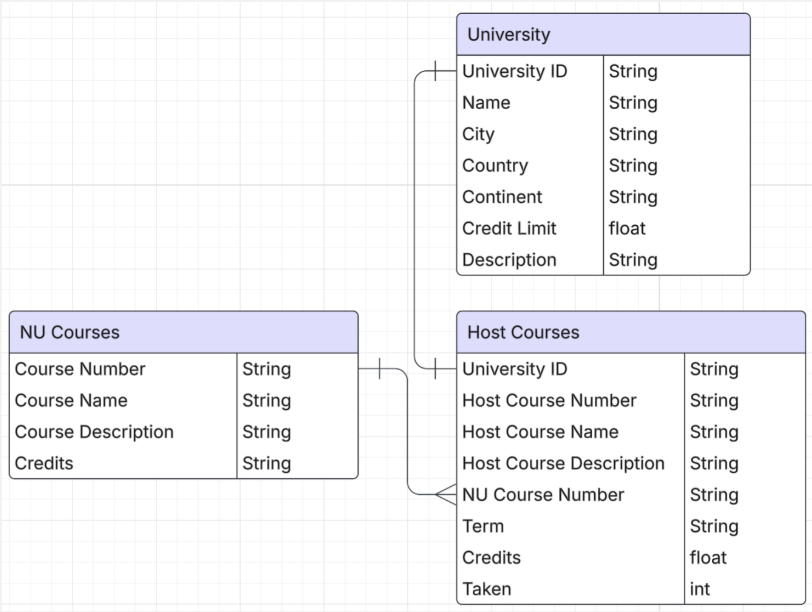Select the University table header
Viewport: 812px width, 612px height.
pyautogui.click(x=603, y=35)
